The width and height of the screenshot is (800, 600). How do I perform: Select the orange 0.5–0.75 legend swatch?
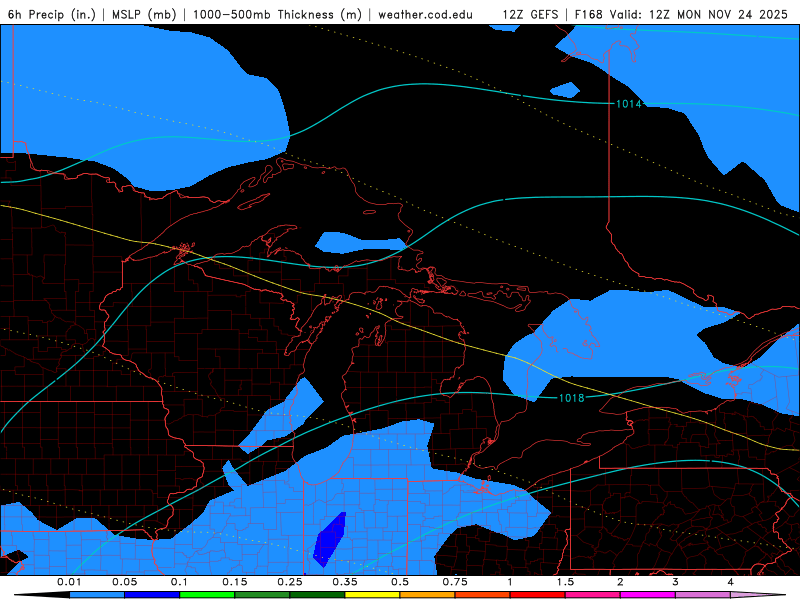[428, 595]
